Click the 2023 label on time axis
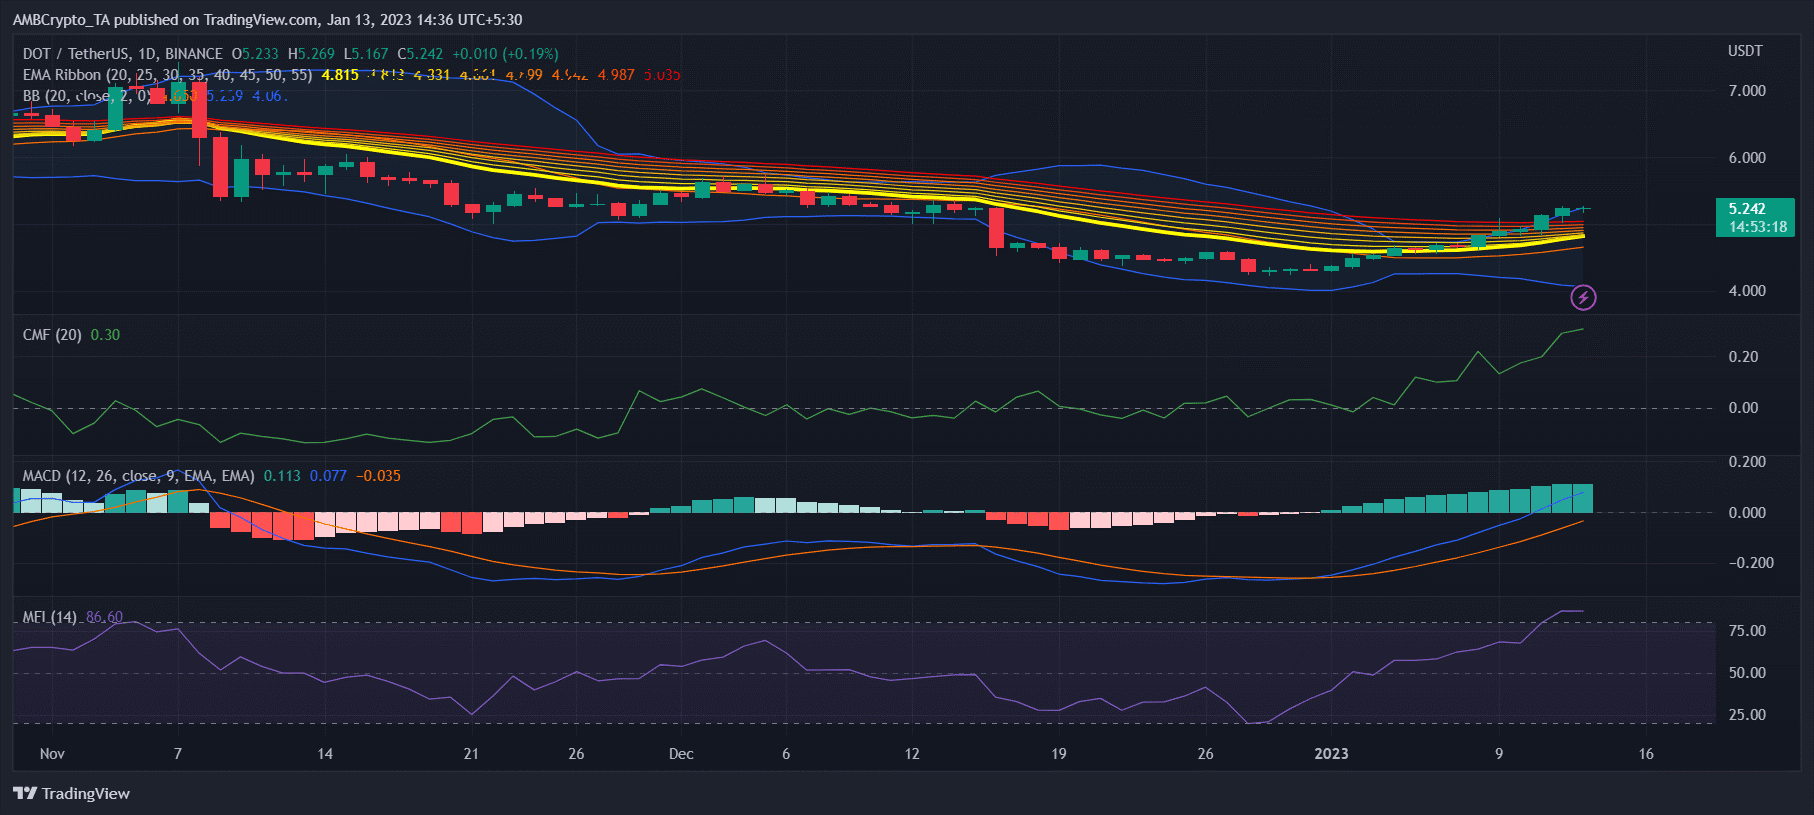 click(1331, 754)
